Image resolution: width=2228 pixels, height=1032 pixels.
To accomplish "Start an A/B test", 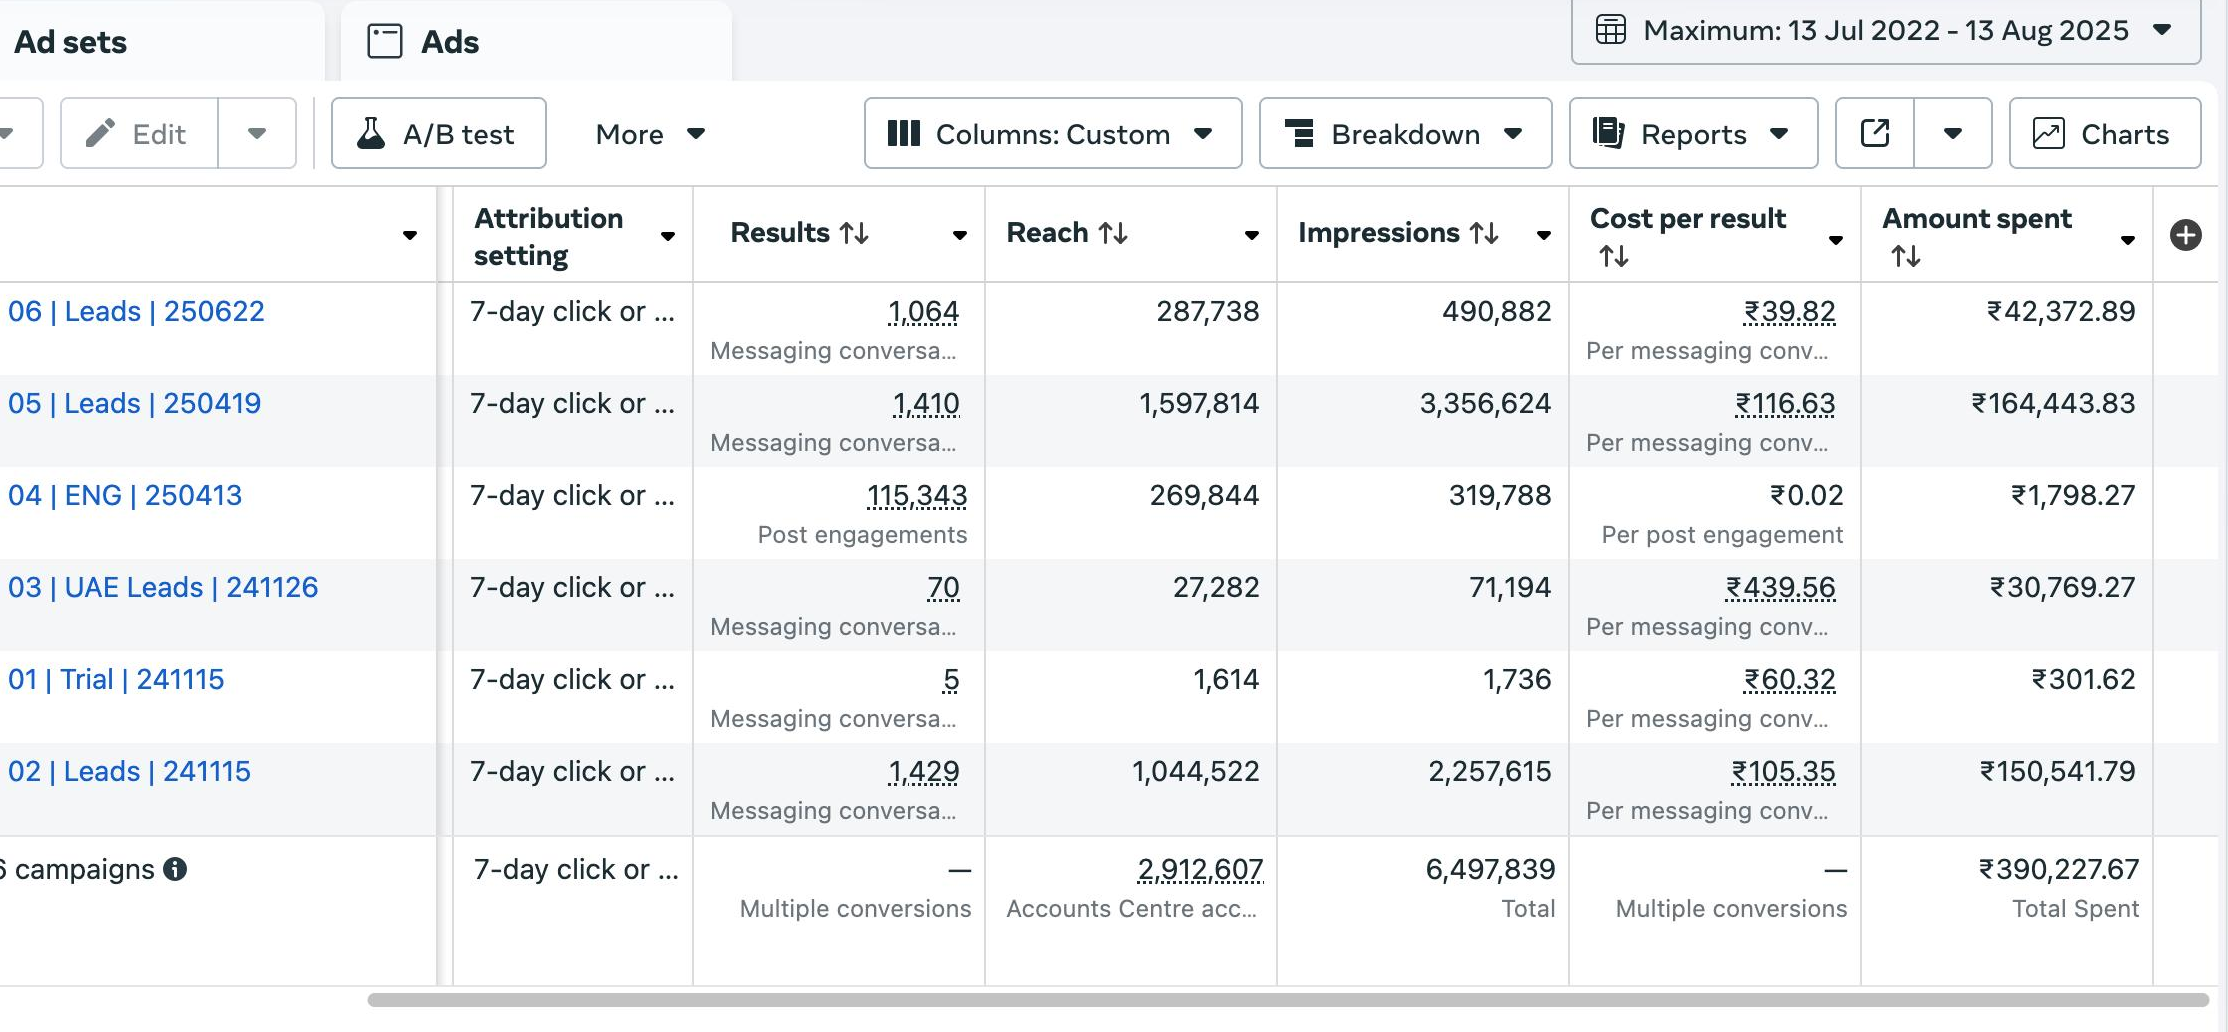I will [438, 133].
